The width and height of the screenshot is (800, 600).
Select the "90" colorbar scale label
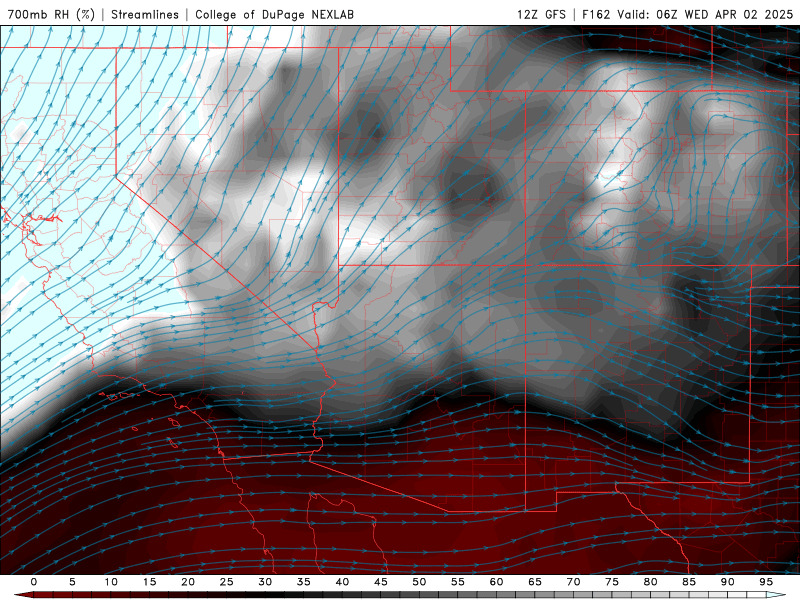727,582
